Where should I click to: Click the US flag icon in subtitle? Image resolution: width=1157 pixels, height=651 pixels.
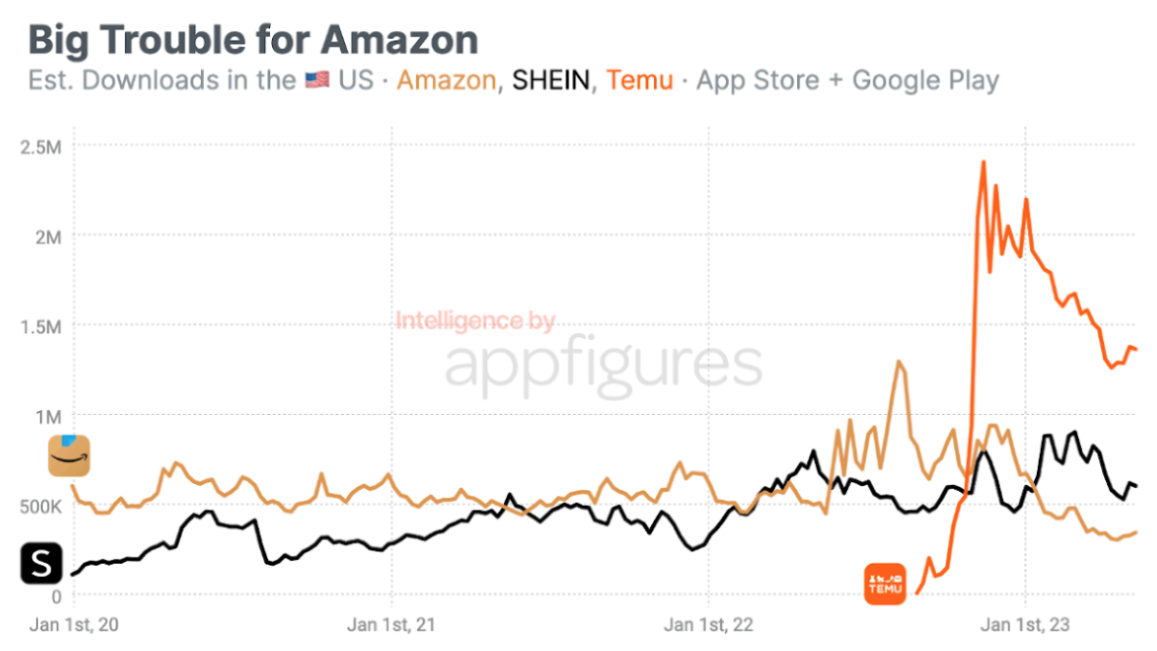(x=317, y=80)
